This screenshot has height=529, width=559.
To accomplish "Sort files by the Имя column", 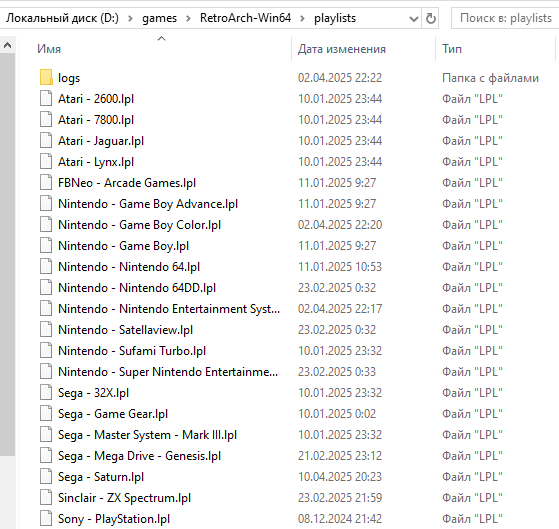I will pyautogui.click(x=49, y=49).
